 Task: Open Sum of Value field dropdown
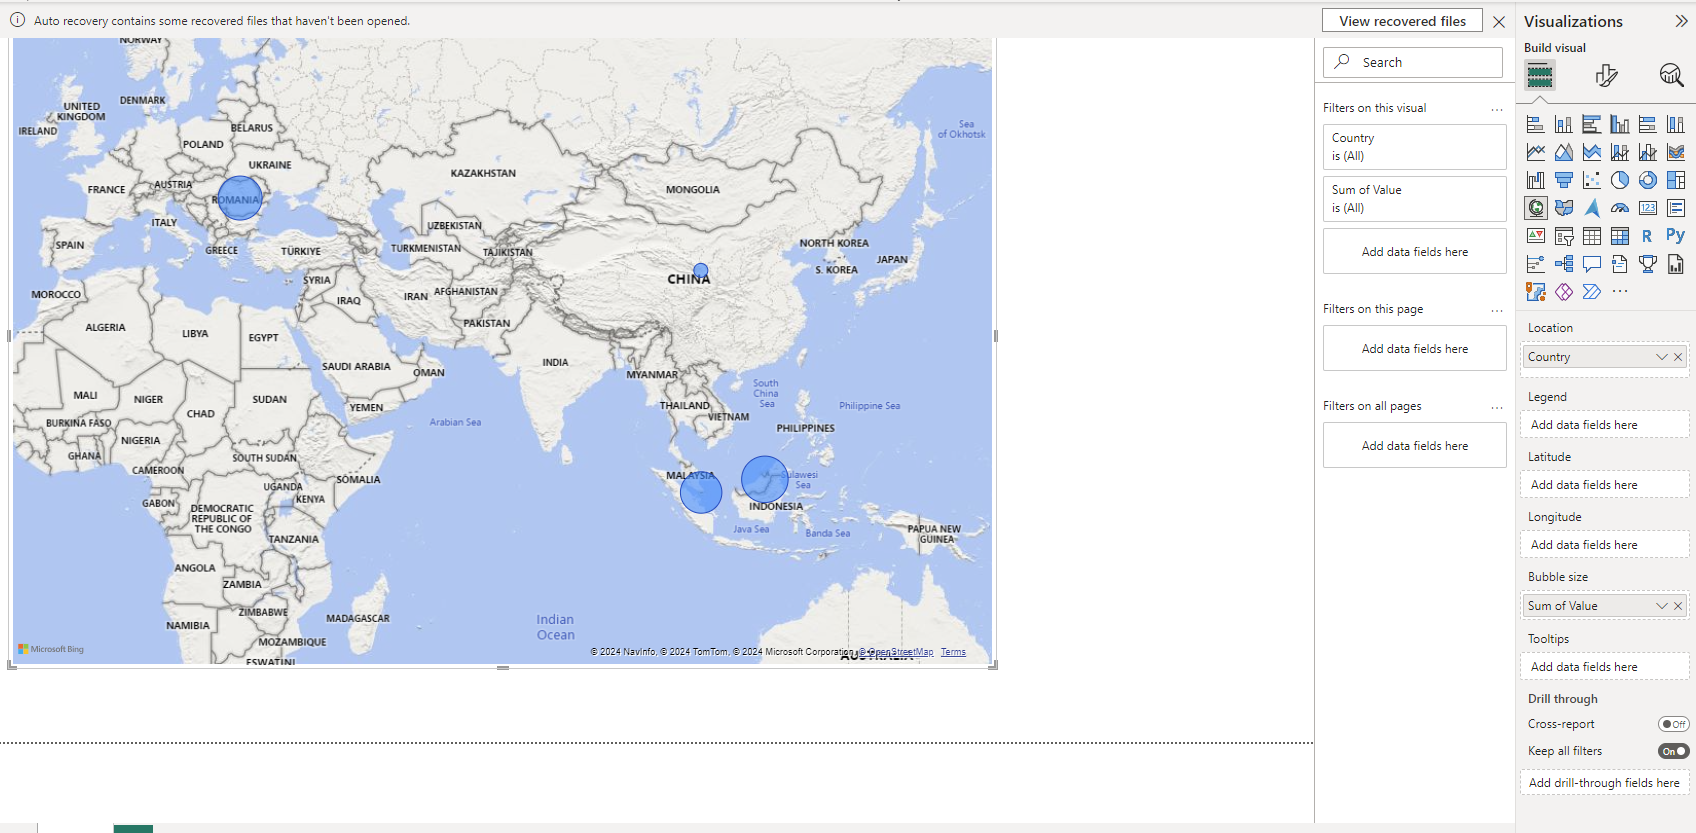[1661, 606]
